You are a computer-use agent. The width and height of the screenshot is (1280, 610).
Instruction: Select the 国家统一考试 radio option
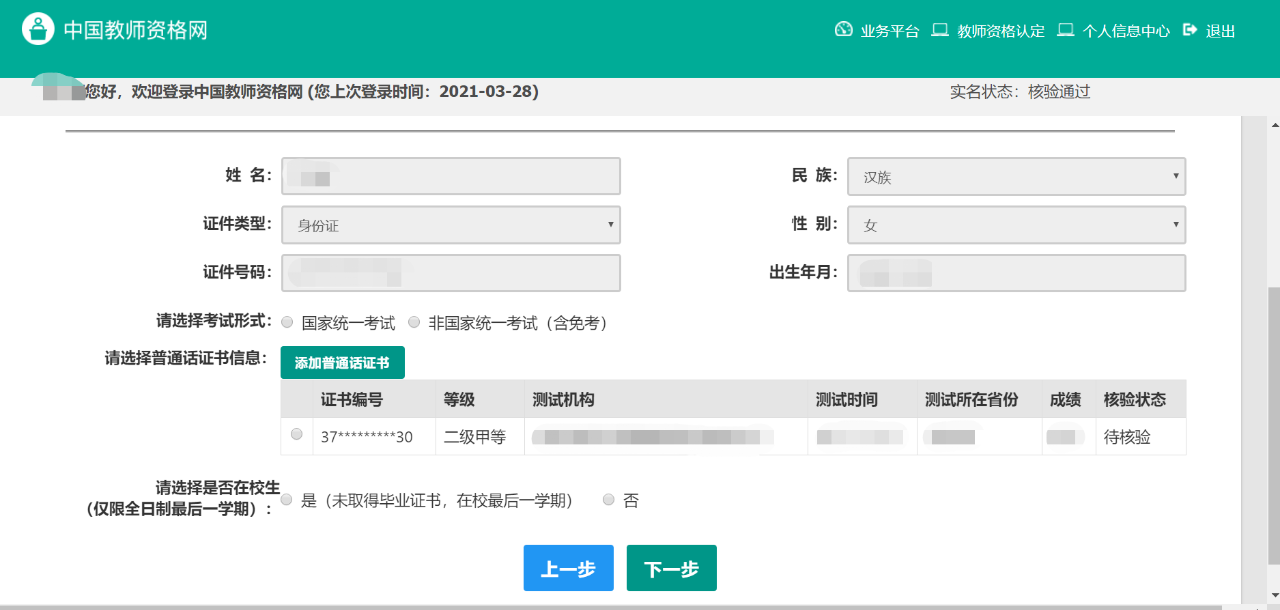(x=288, y=322)
